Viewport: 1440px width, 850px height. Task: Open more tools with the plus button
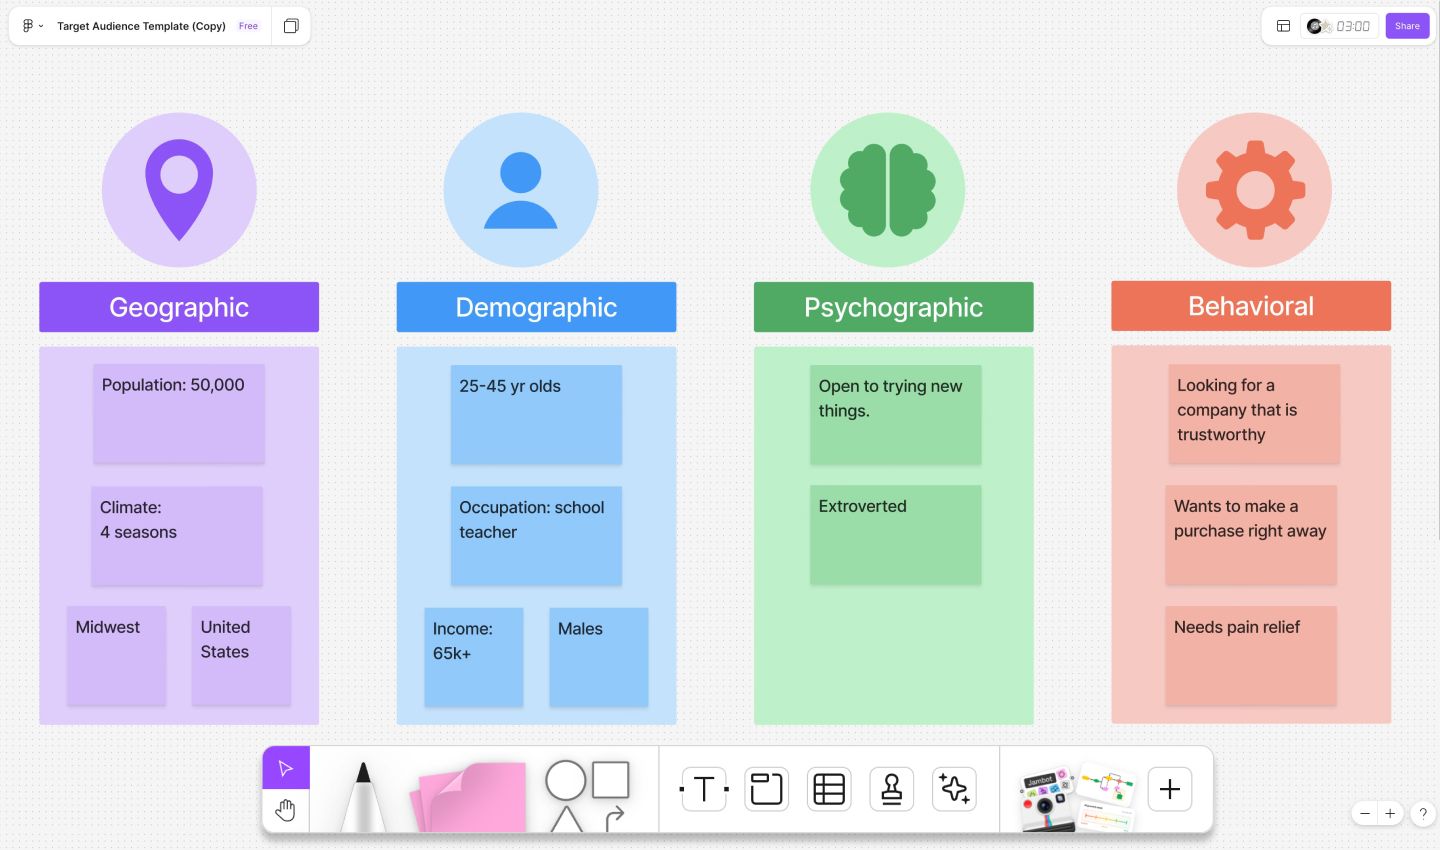1169,789
